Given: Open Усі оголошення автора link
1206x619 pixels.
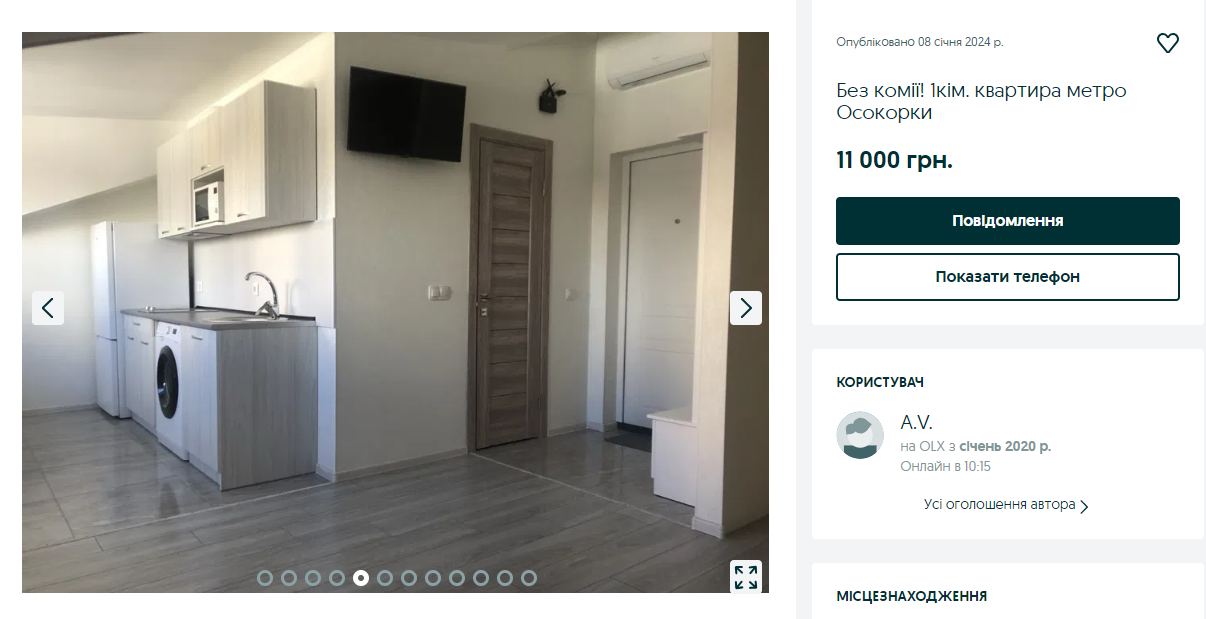Looking at the screenshot, I should [x=1000, y=505].
